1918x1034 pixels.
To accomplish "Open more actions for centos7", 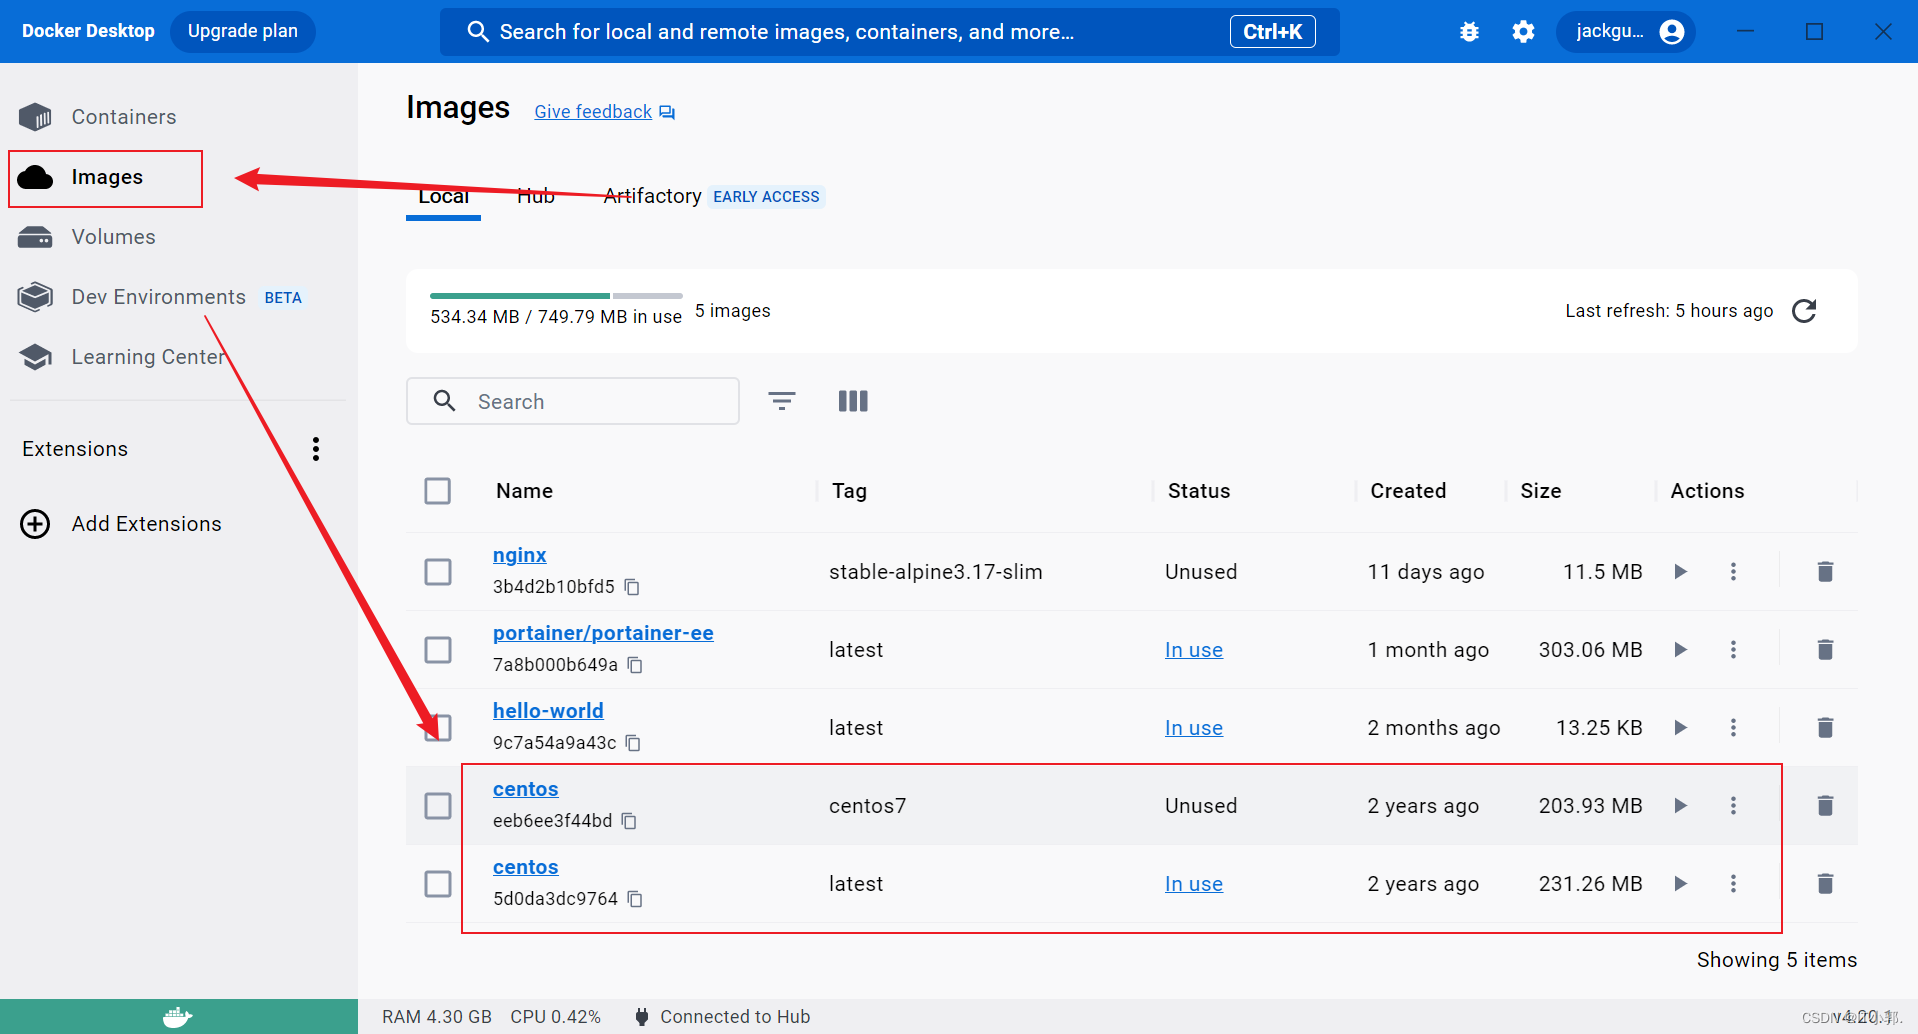I will pyautogui.click(x=1734, y=806).
